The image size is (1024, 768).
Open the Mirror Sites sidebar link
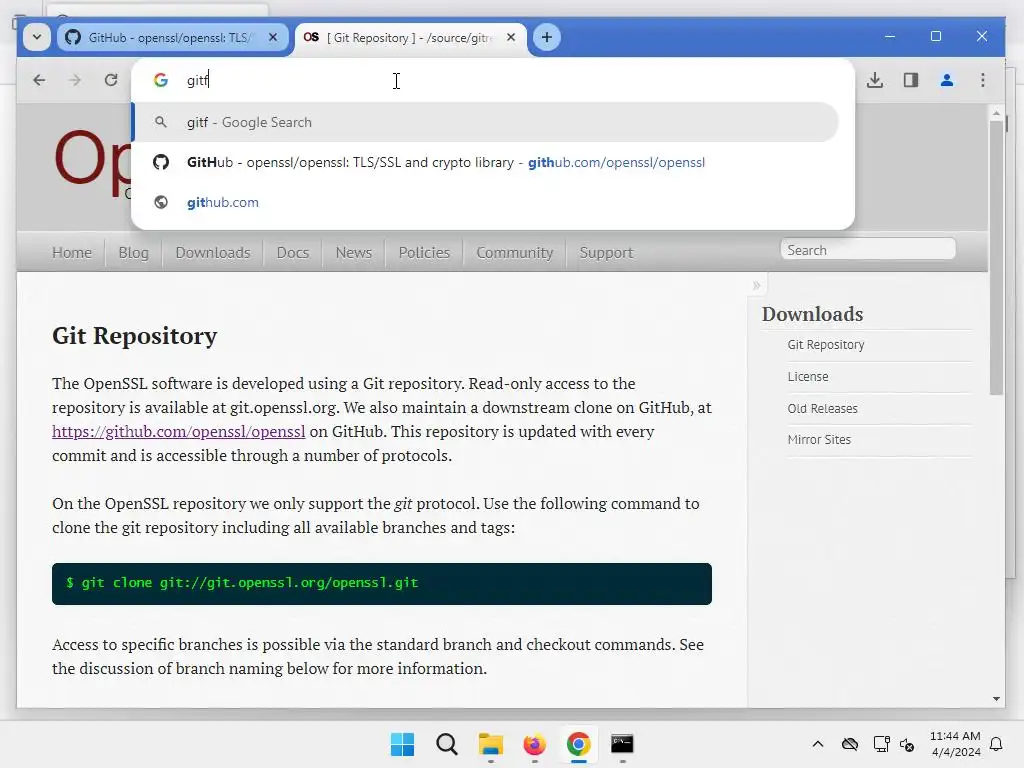819,440
